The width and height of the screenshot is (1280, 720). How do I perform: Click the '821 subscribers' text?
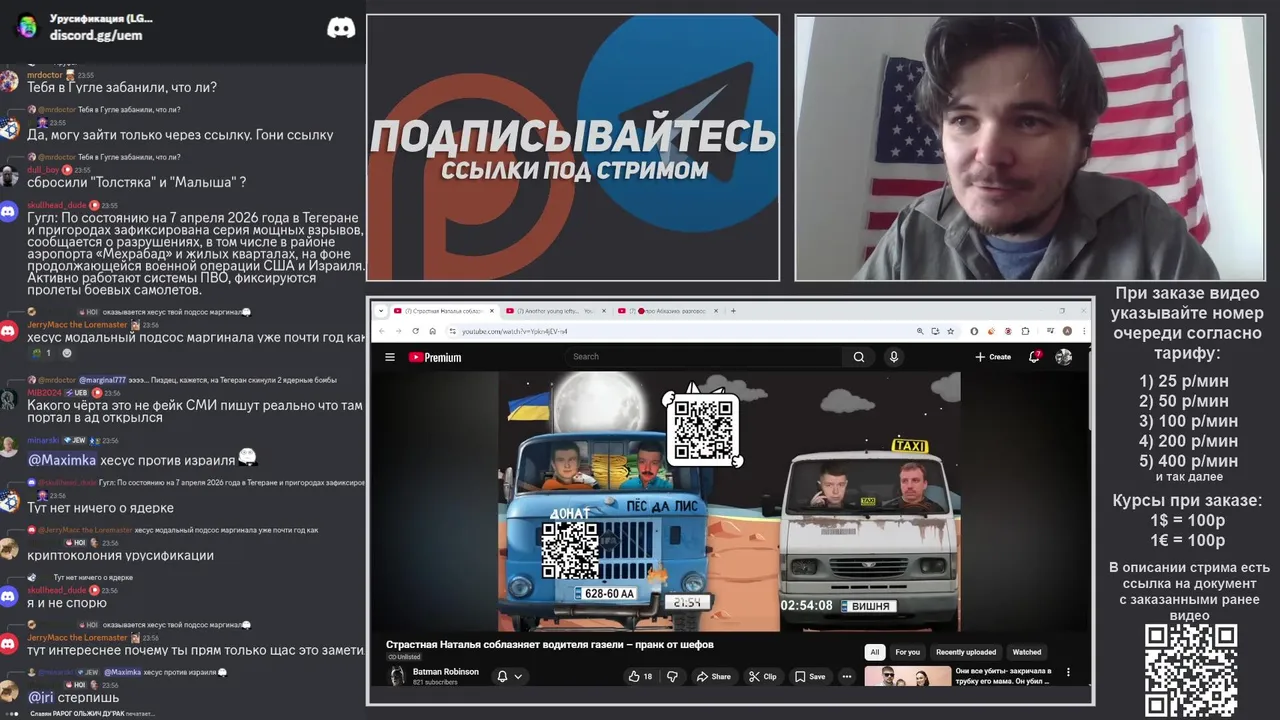[x=435, y=682]
